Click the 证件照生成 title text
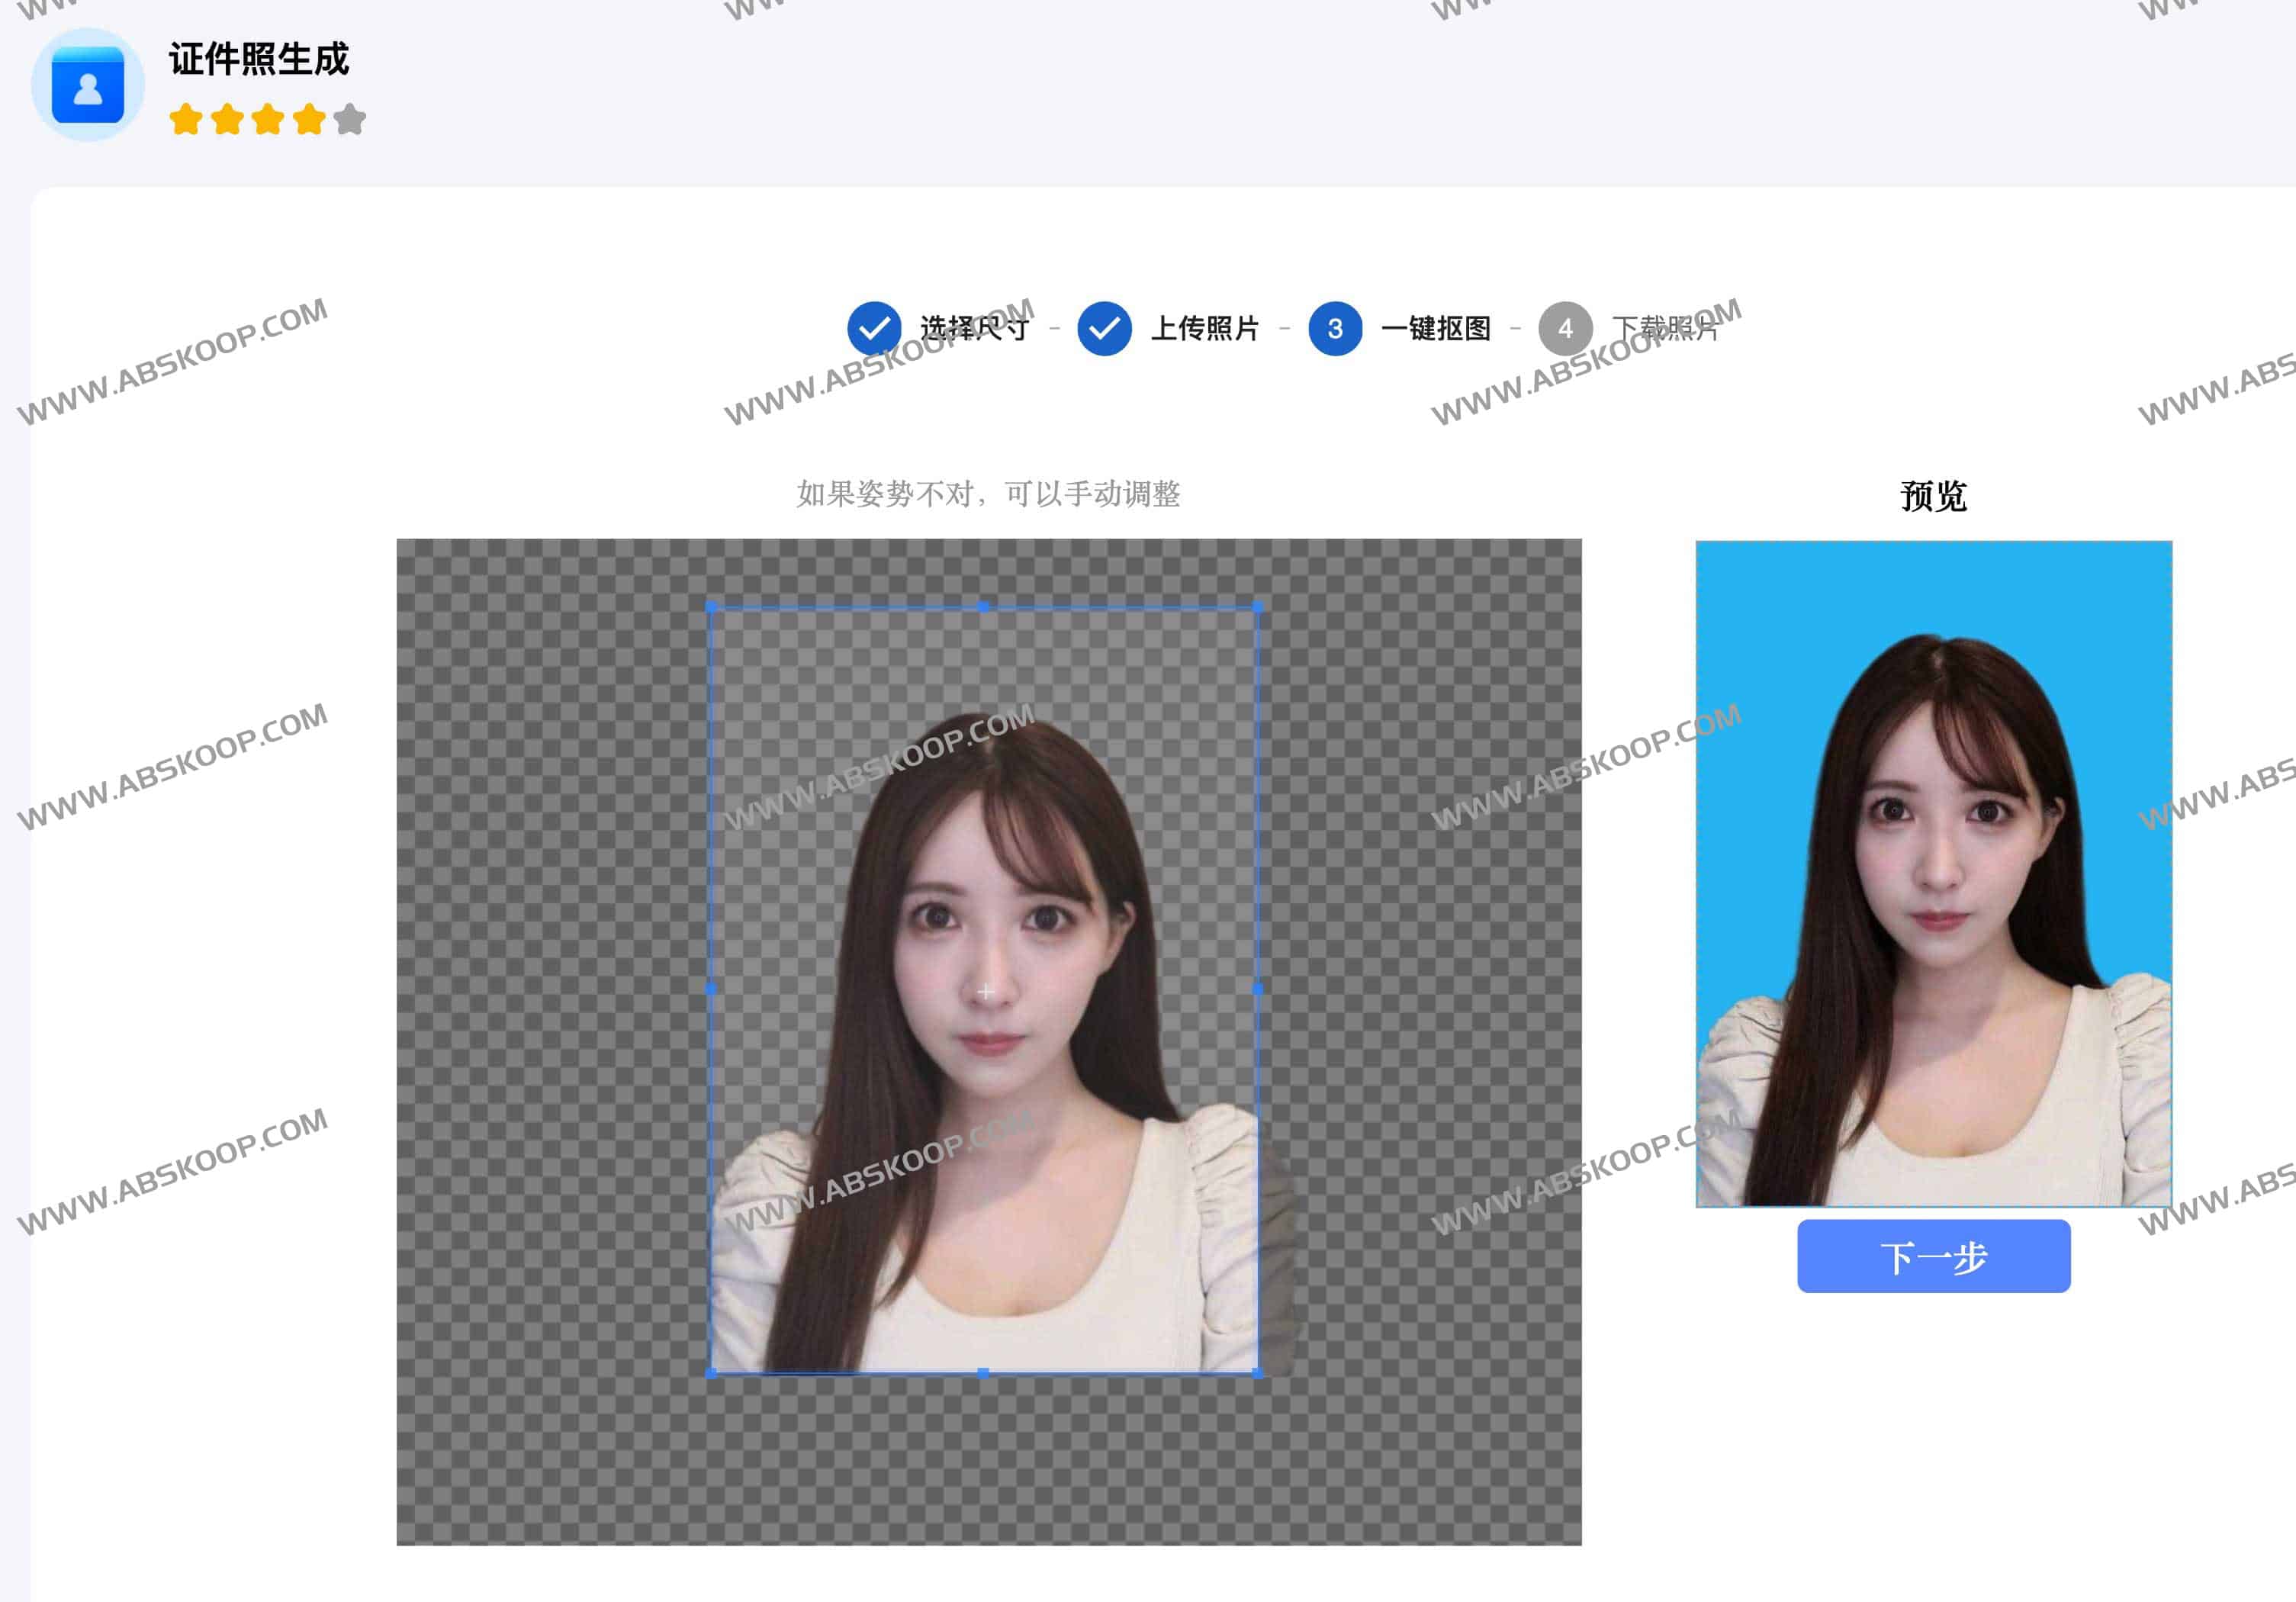 click(259, 59)
